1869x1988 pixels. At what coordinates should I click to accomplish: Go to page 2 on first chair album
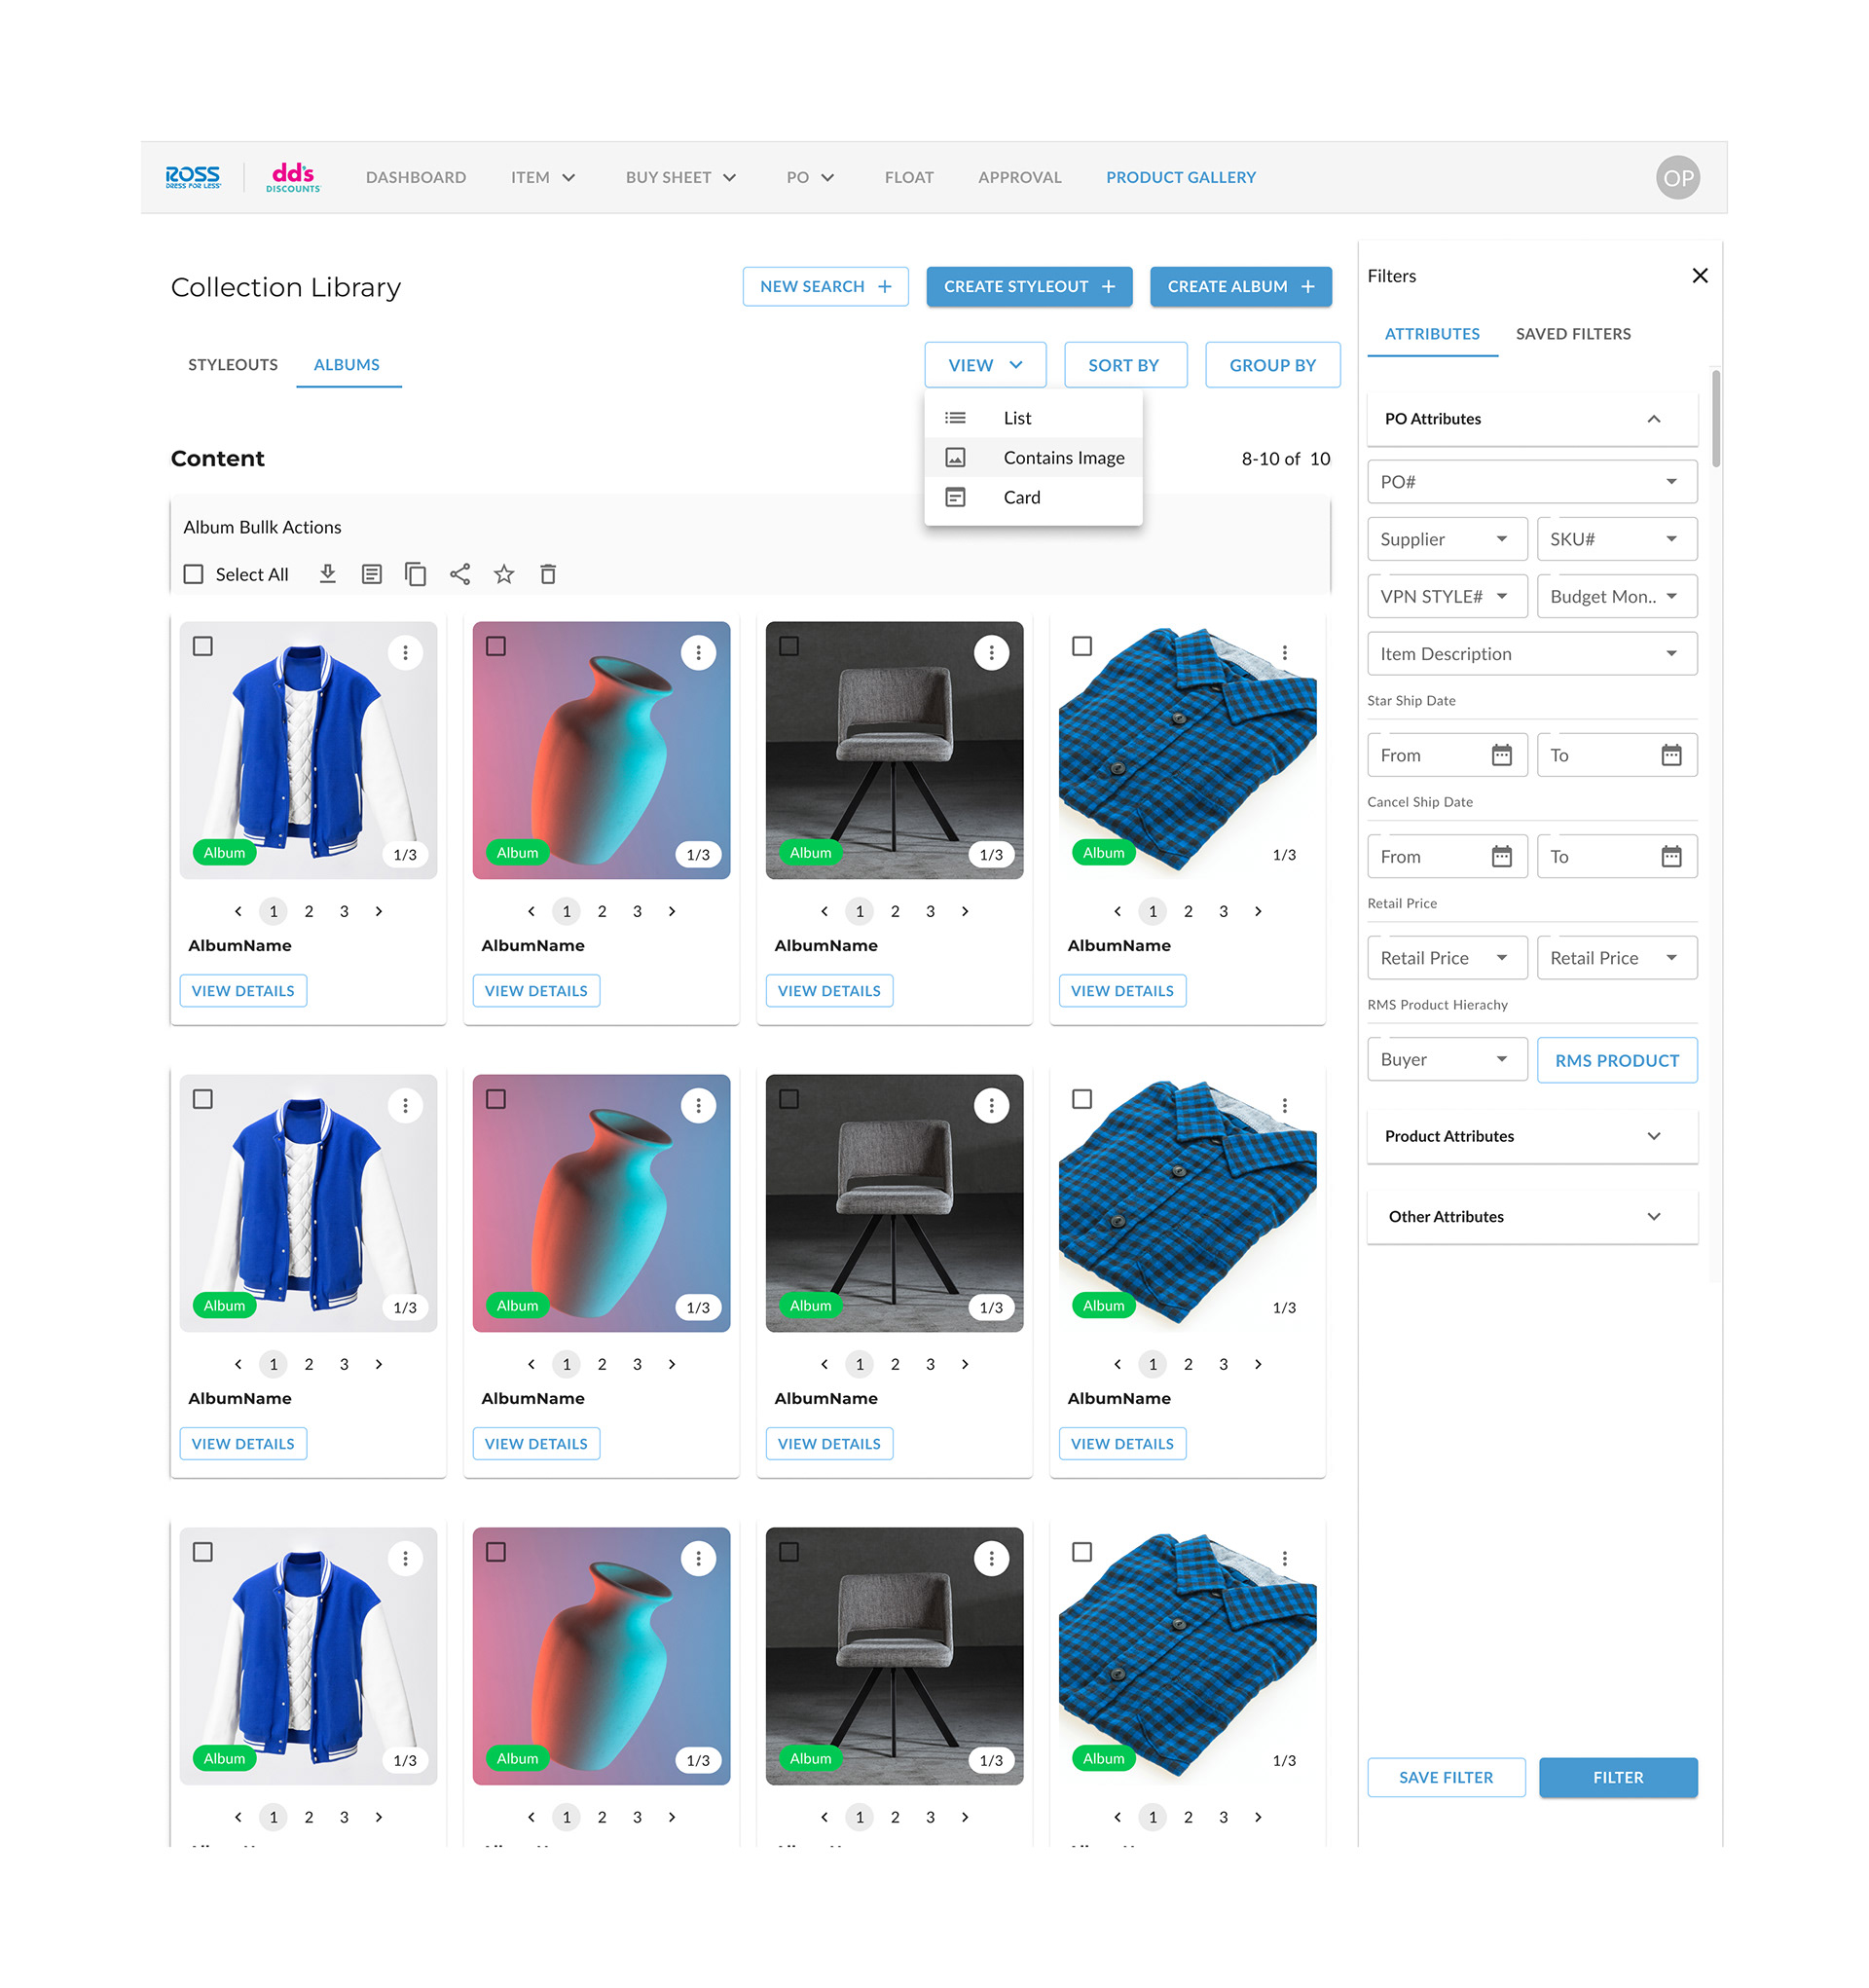pos(895,911)
